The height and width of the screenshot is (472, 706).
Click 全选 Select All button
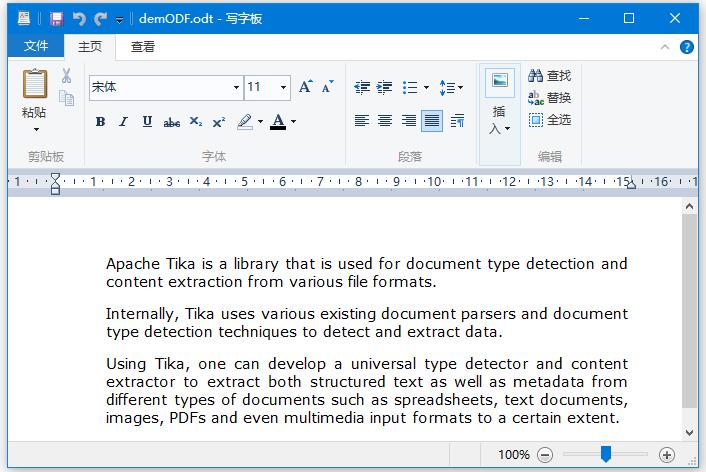pos(550,120)
